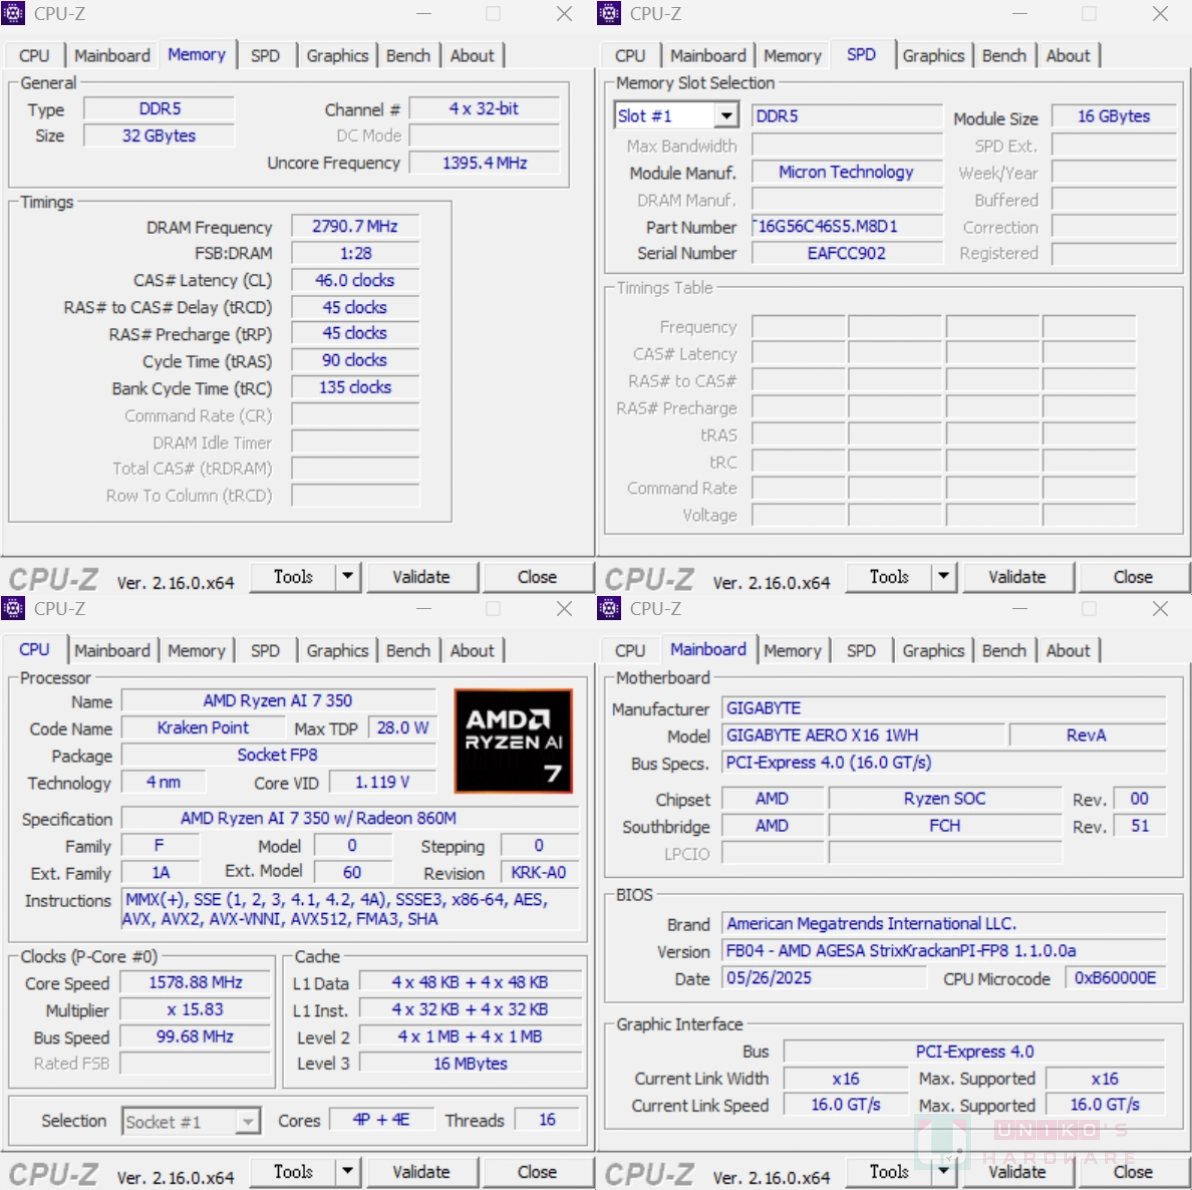Click CPU-Z app icon in SPD window title bar
The image size is (1192, 1190).
(608, 13)
